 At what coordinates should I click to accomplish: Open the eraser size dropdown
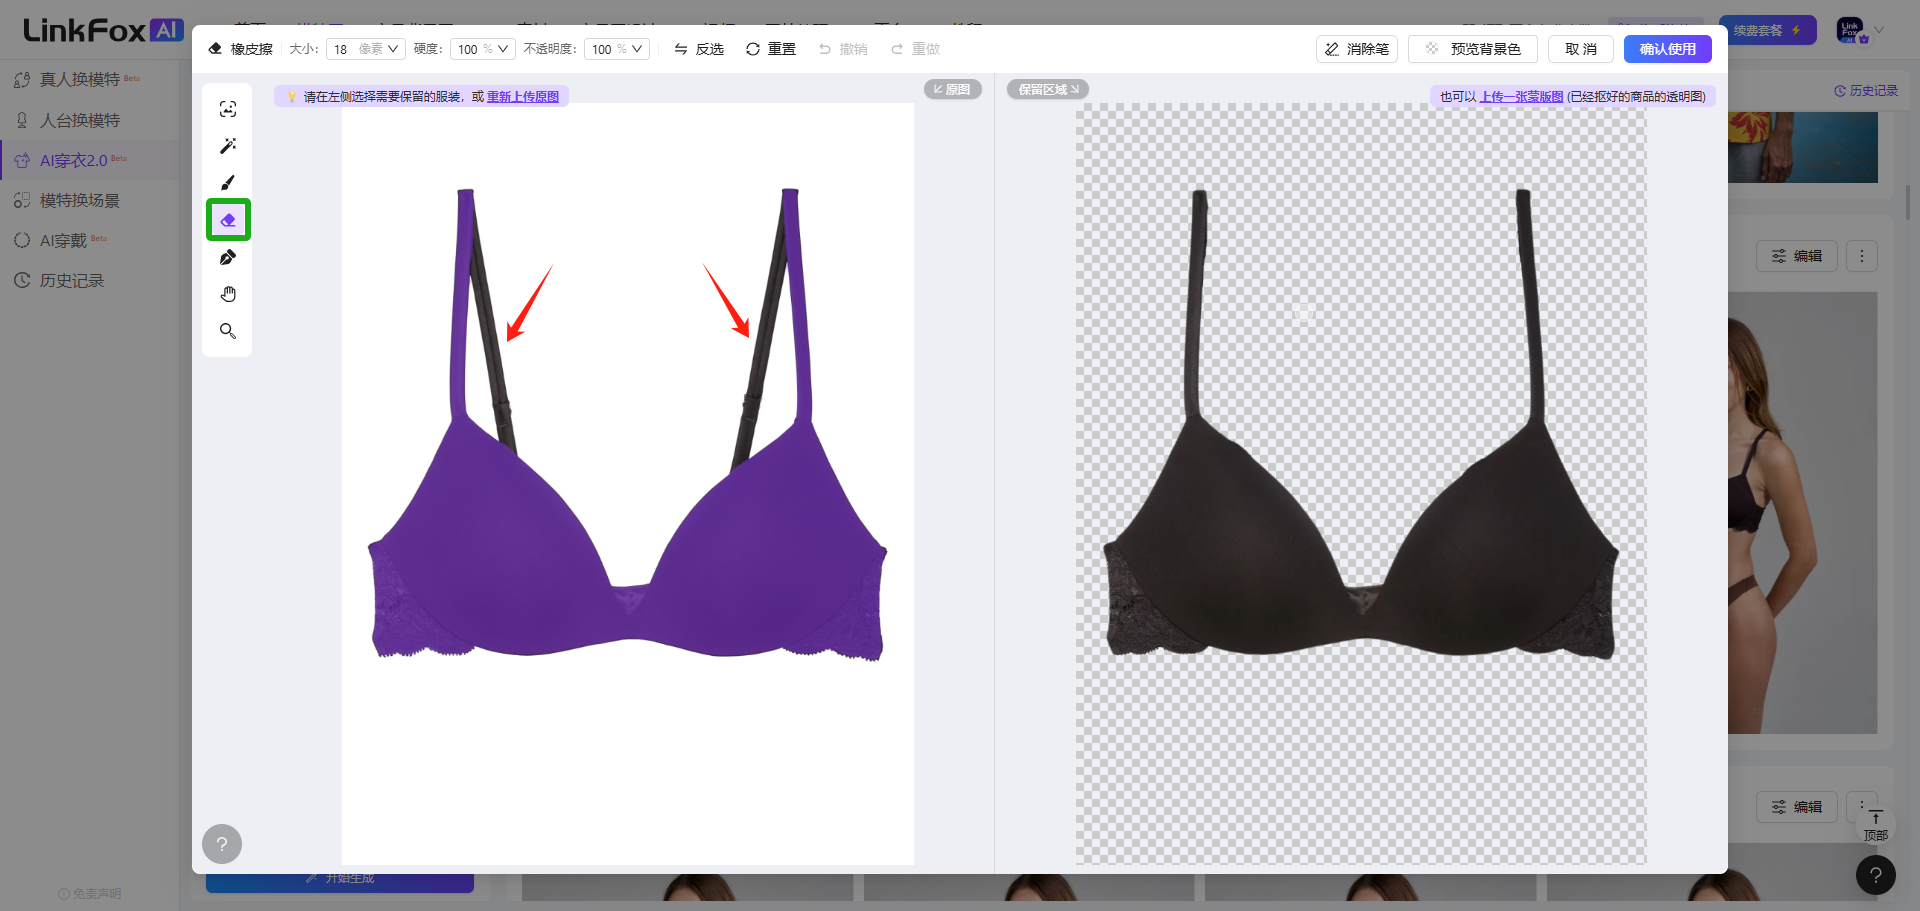point(366,49)
